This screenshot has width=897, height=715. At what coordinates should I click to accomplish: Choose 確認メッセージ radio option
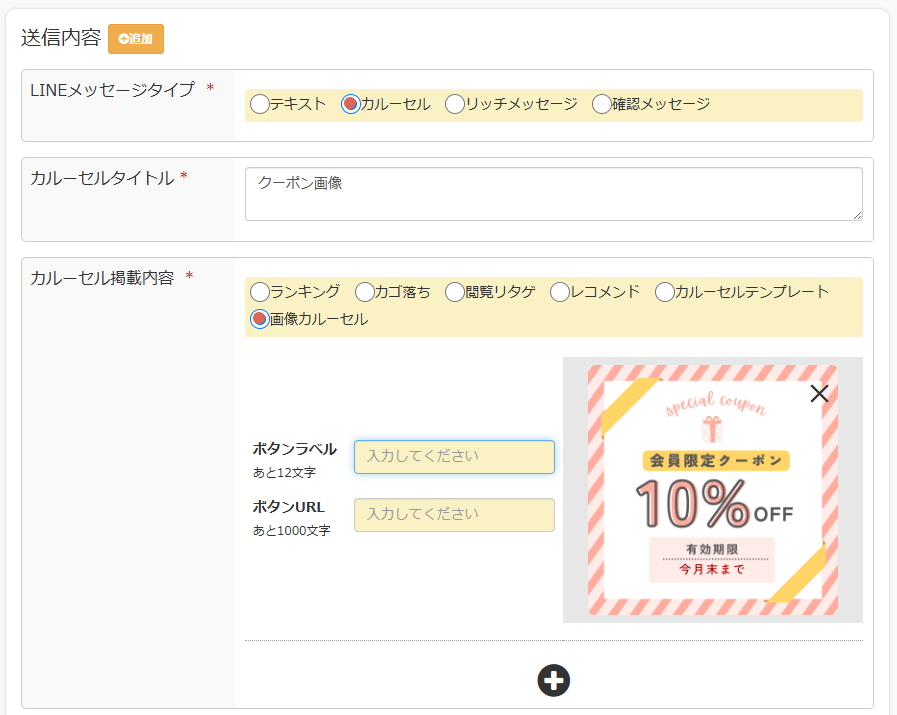[x=602, y=104]
